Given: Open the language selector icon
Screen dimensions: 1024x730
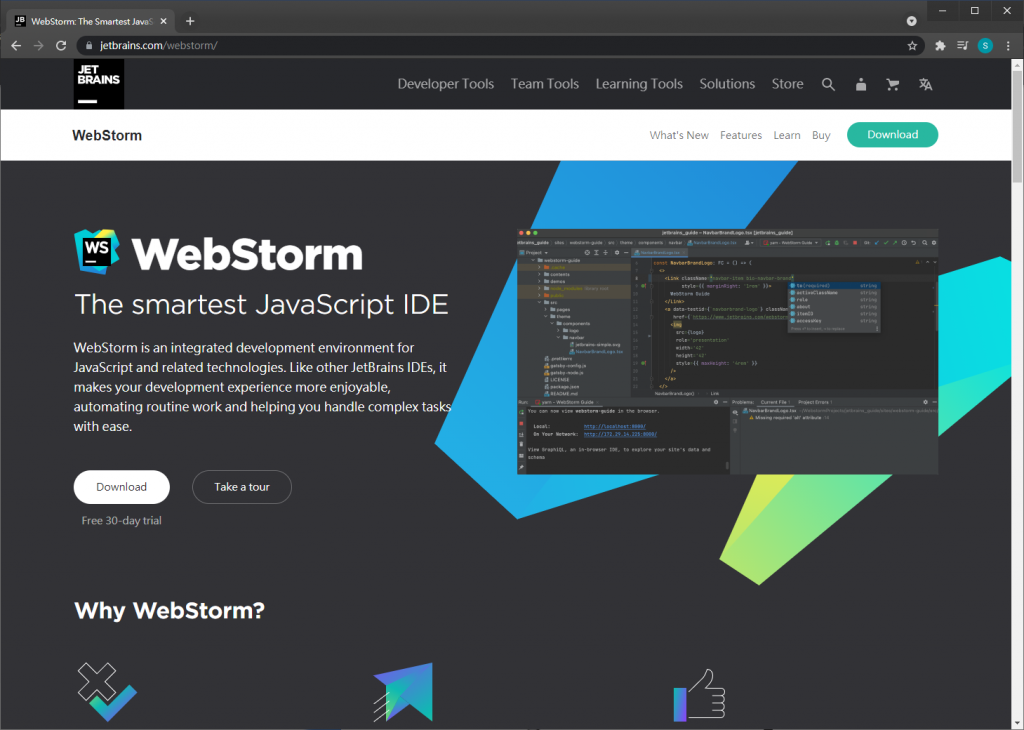Looking at the screenshot, I should point(925,84).
